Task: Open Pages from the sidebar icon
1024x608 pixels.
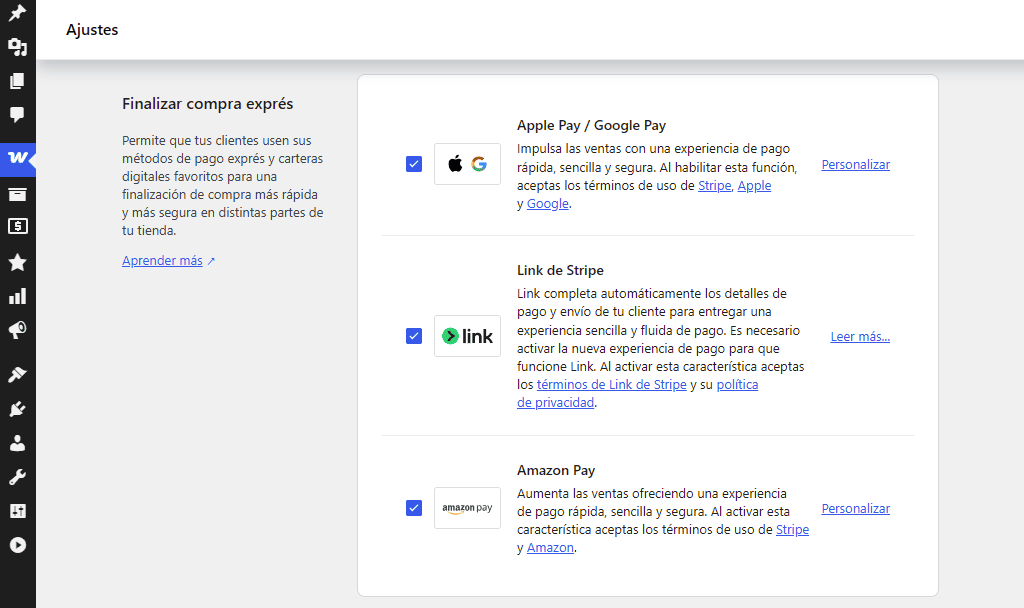Action: tap(18, 81)
